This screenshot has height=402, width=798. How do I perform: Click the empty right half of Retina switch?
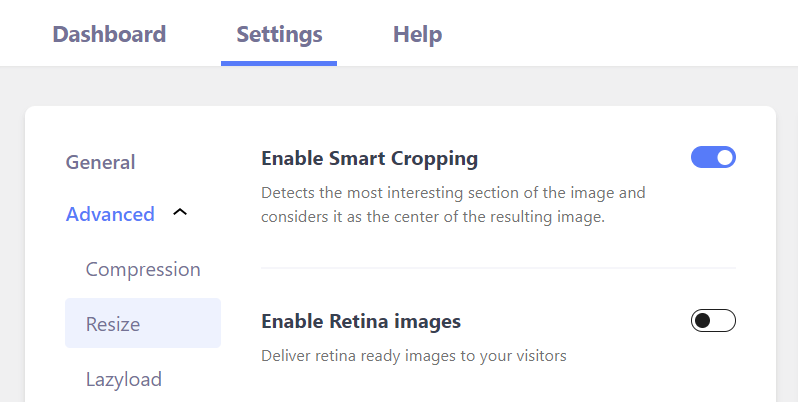pos(724,321)
